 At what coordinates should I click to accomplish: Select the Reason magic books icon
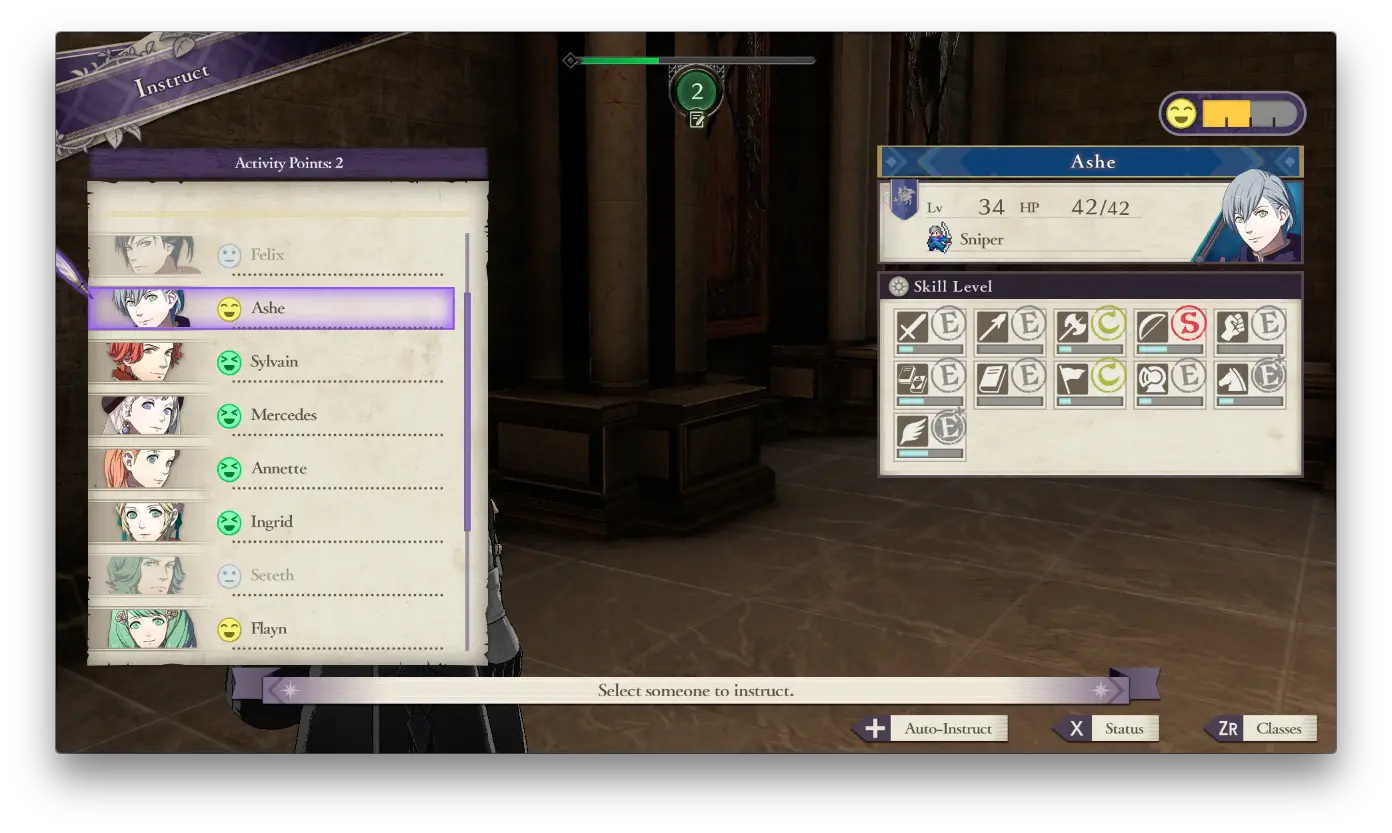tap(913, 379)
